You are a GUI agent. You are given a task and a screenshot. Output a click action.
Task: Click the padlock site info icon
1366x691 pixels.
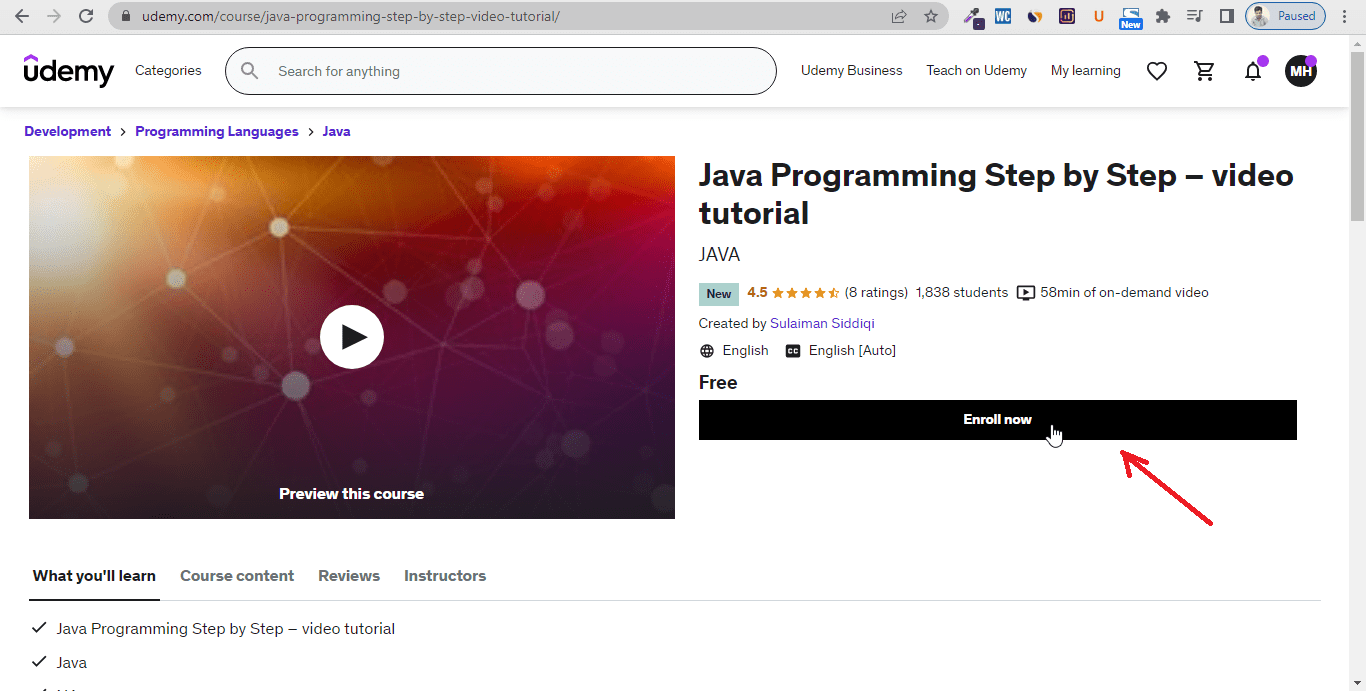point(126,16)
